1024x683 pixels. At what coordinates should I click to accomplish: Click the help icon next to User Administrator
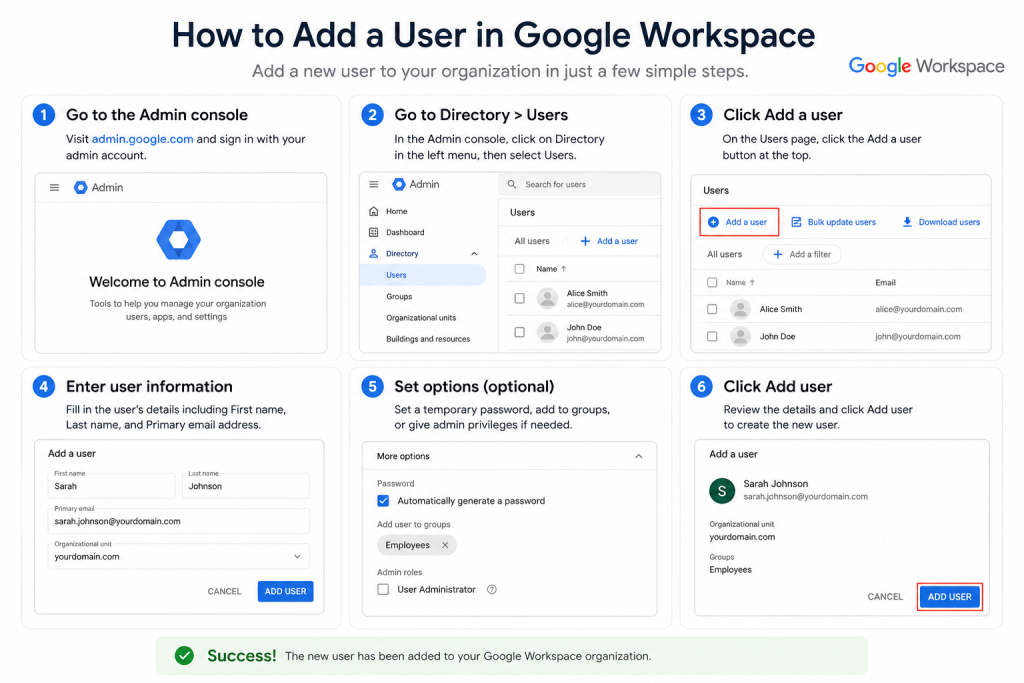(492, 589)
